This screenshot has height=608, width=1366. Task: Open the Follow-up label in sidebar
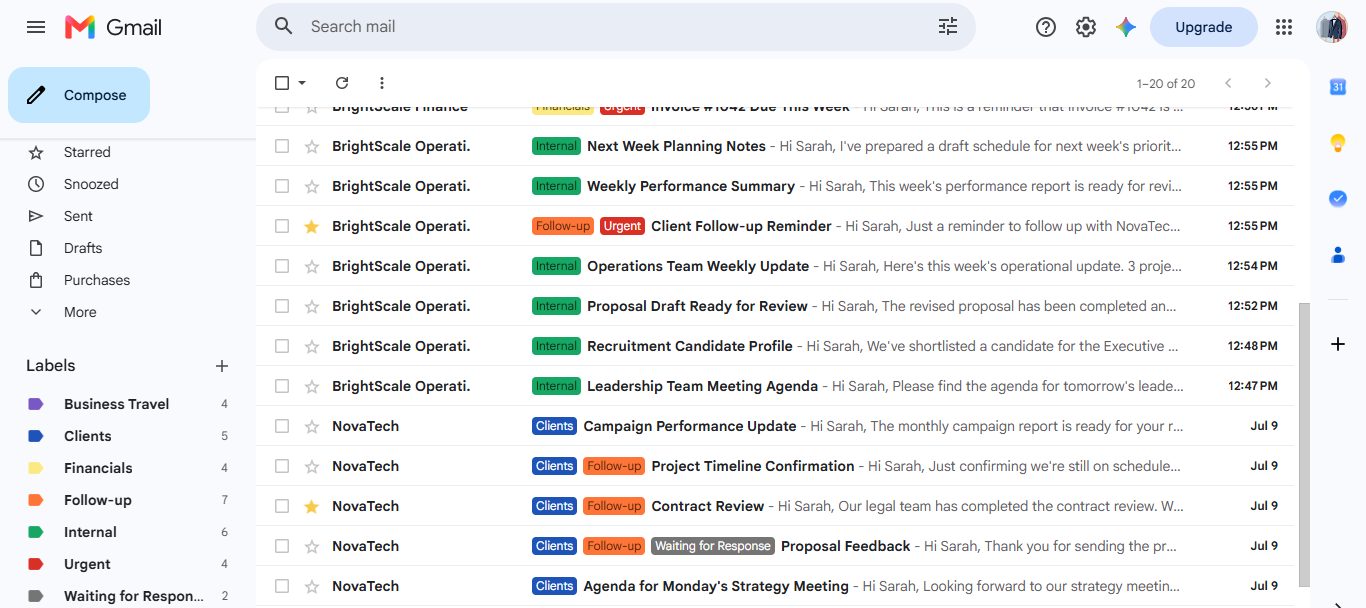(98, 500)
